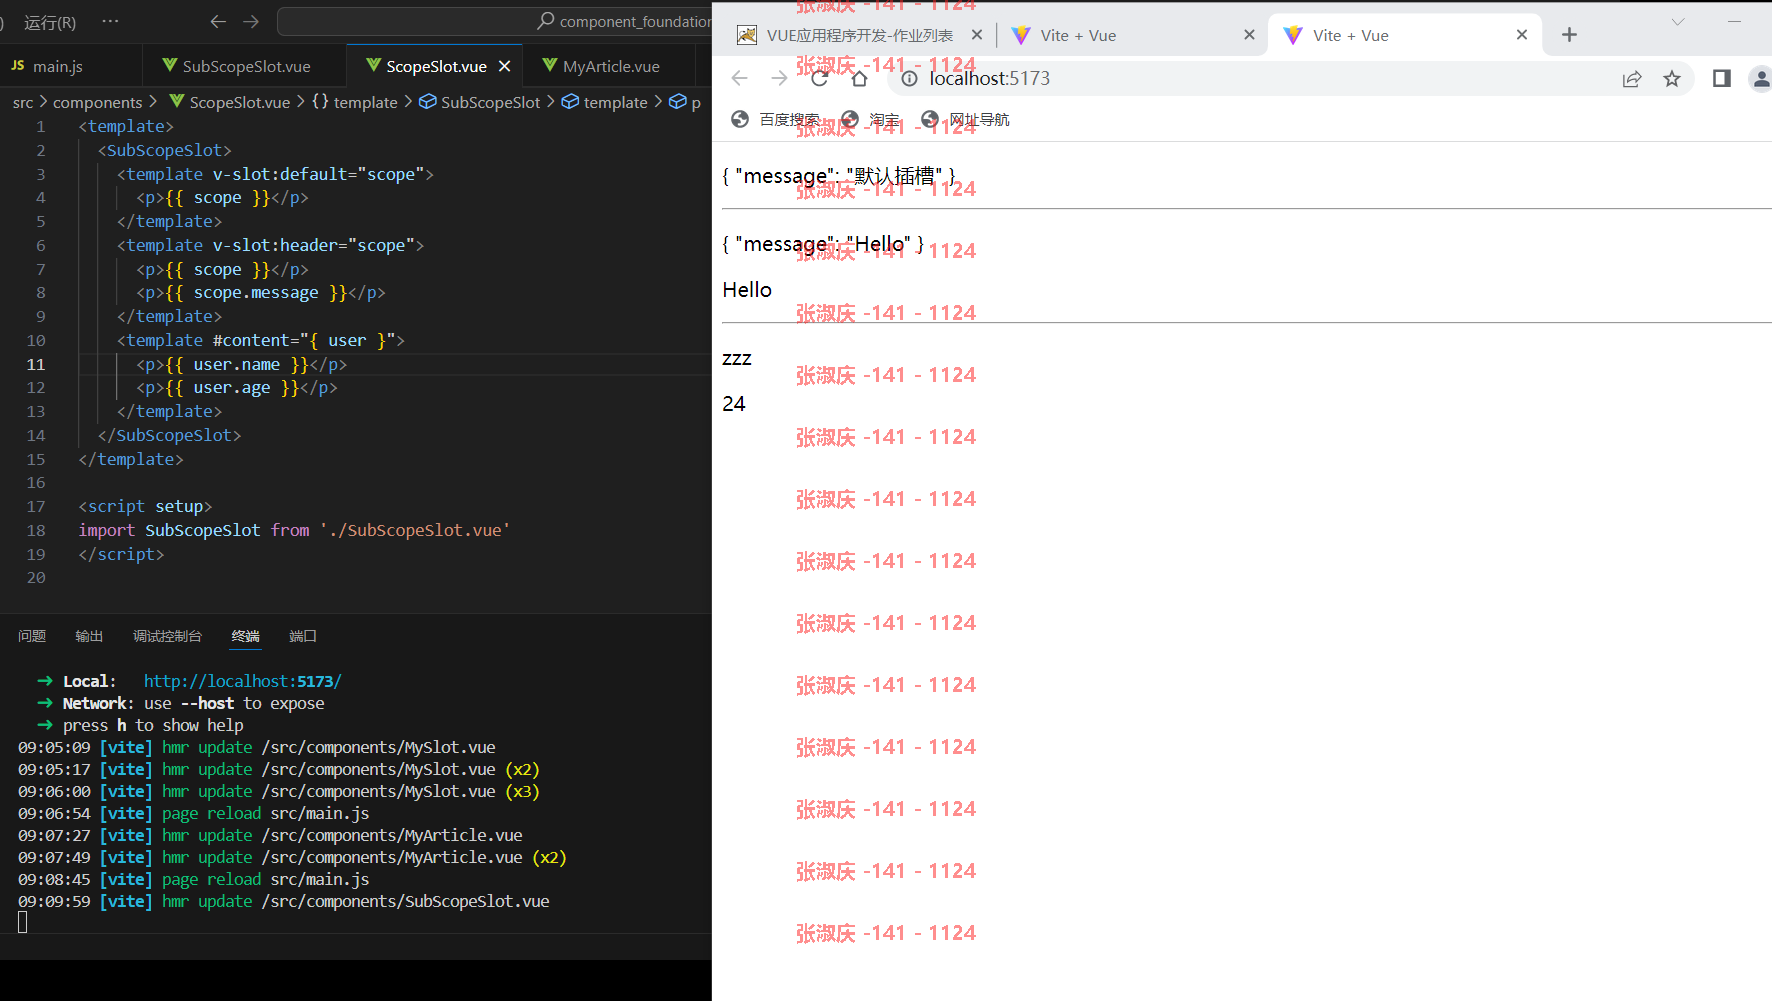
Task: Select the ScopeSlot.vue editor tab
Action: (436, 66)
